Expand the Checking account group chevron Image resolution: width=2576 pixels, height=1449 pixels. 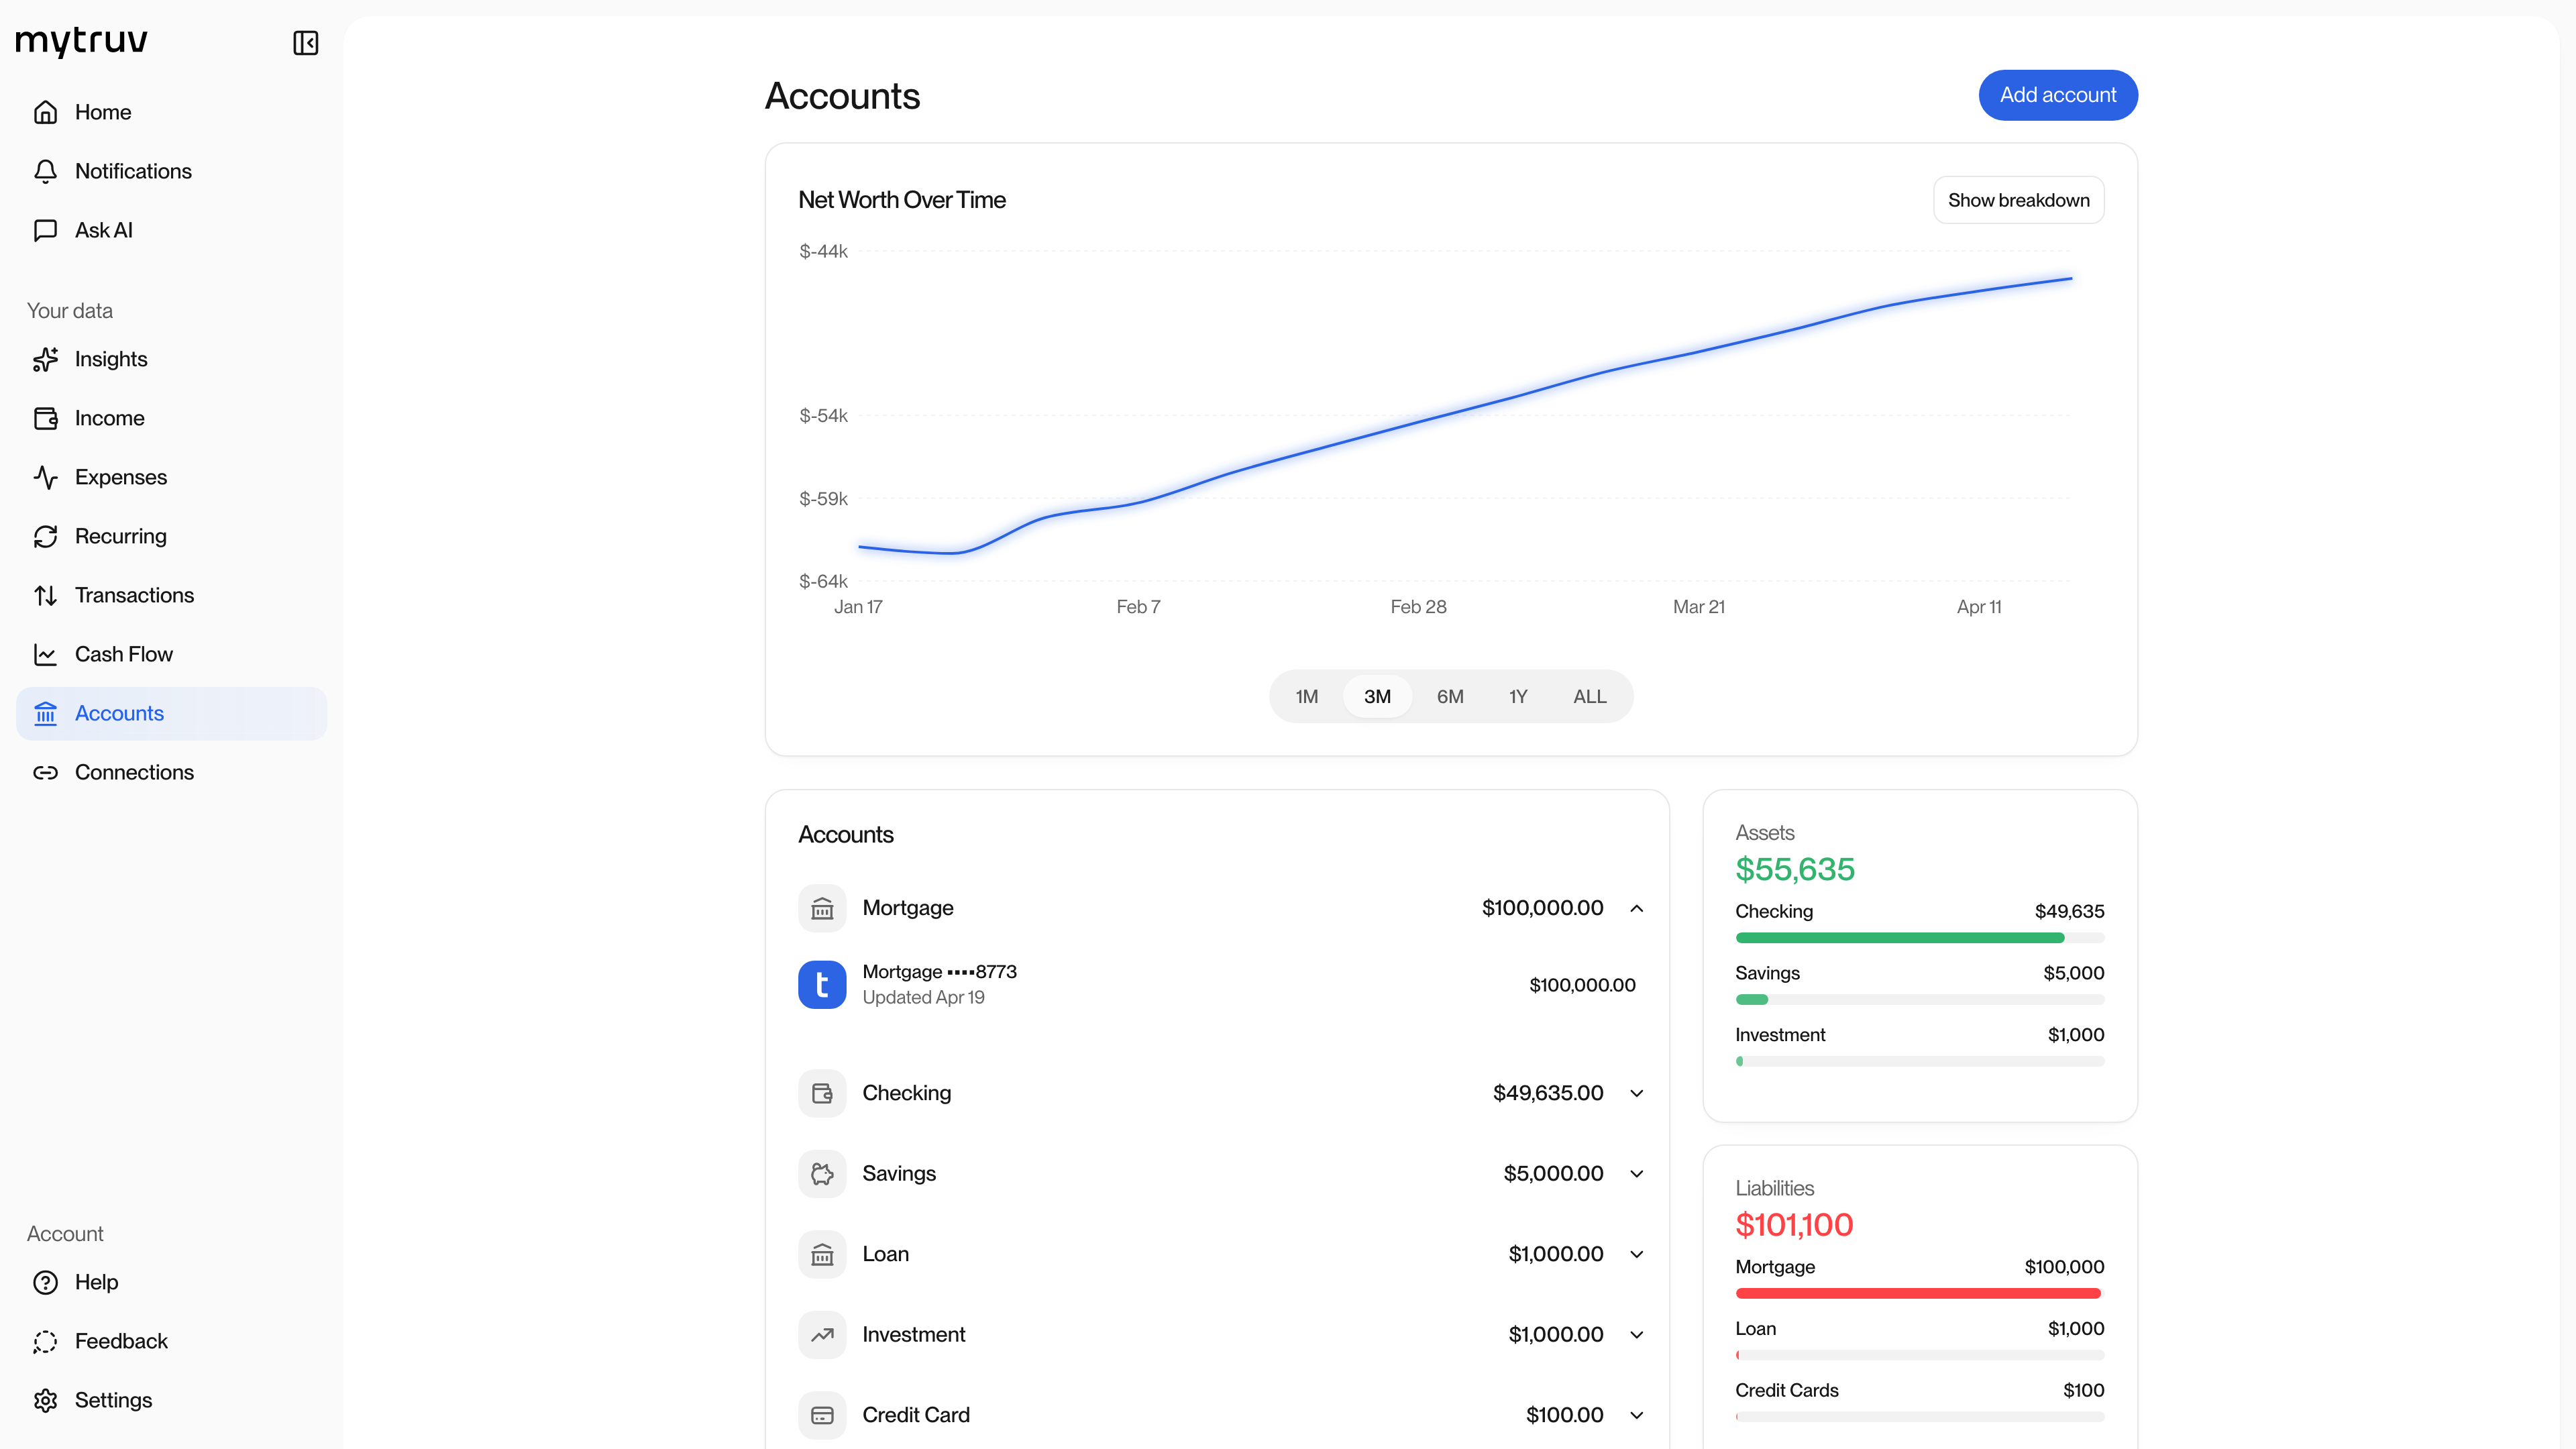point(1637,1093)
